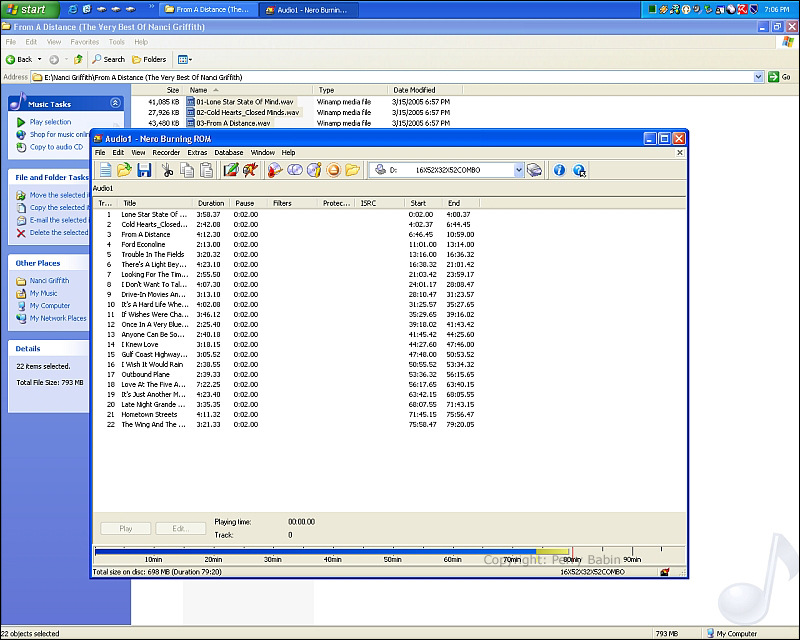
Task: Close the Audio1 document with inner X
Action: click(x=680, y=153)
